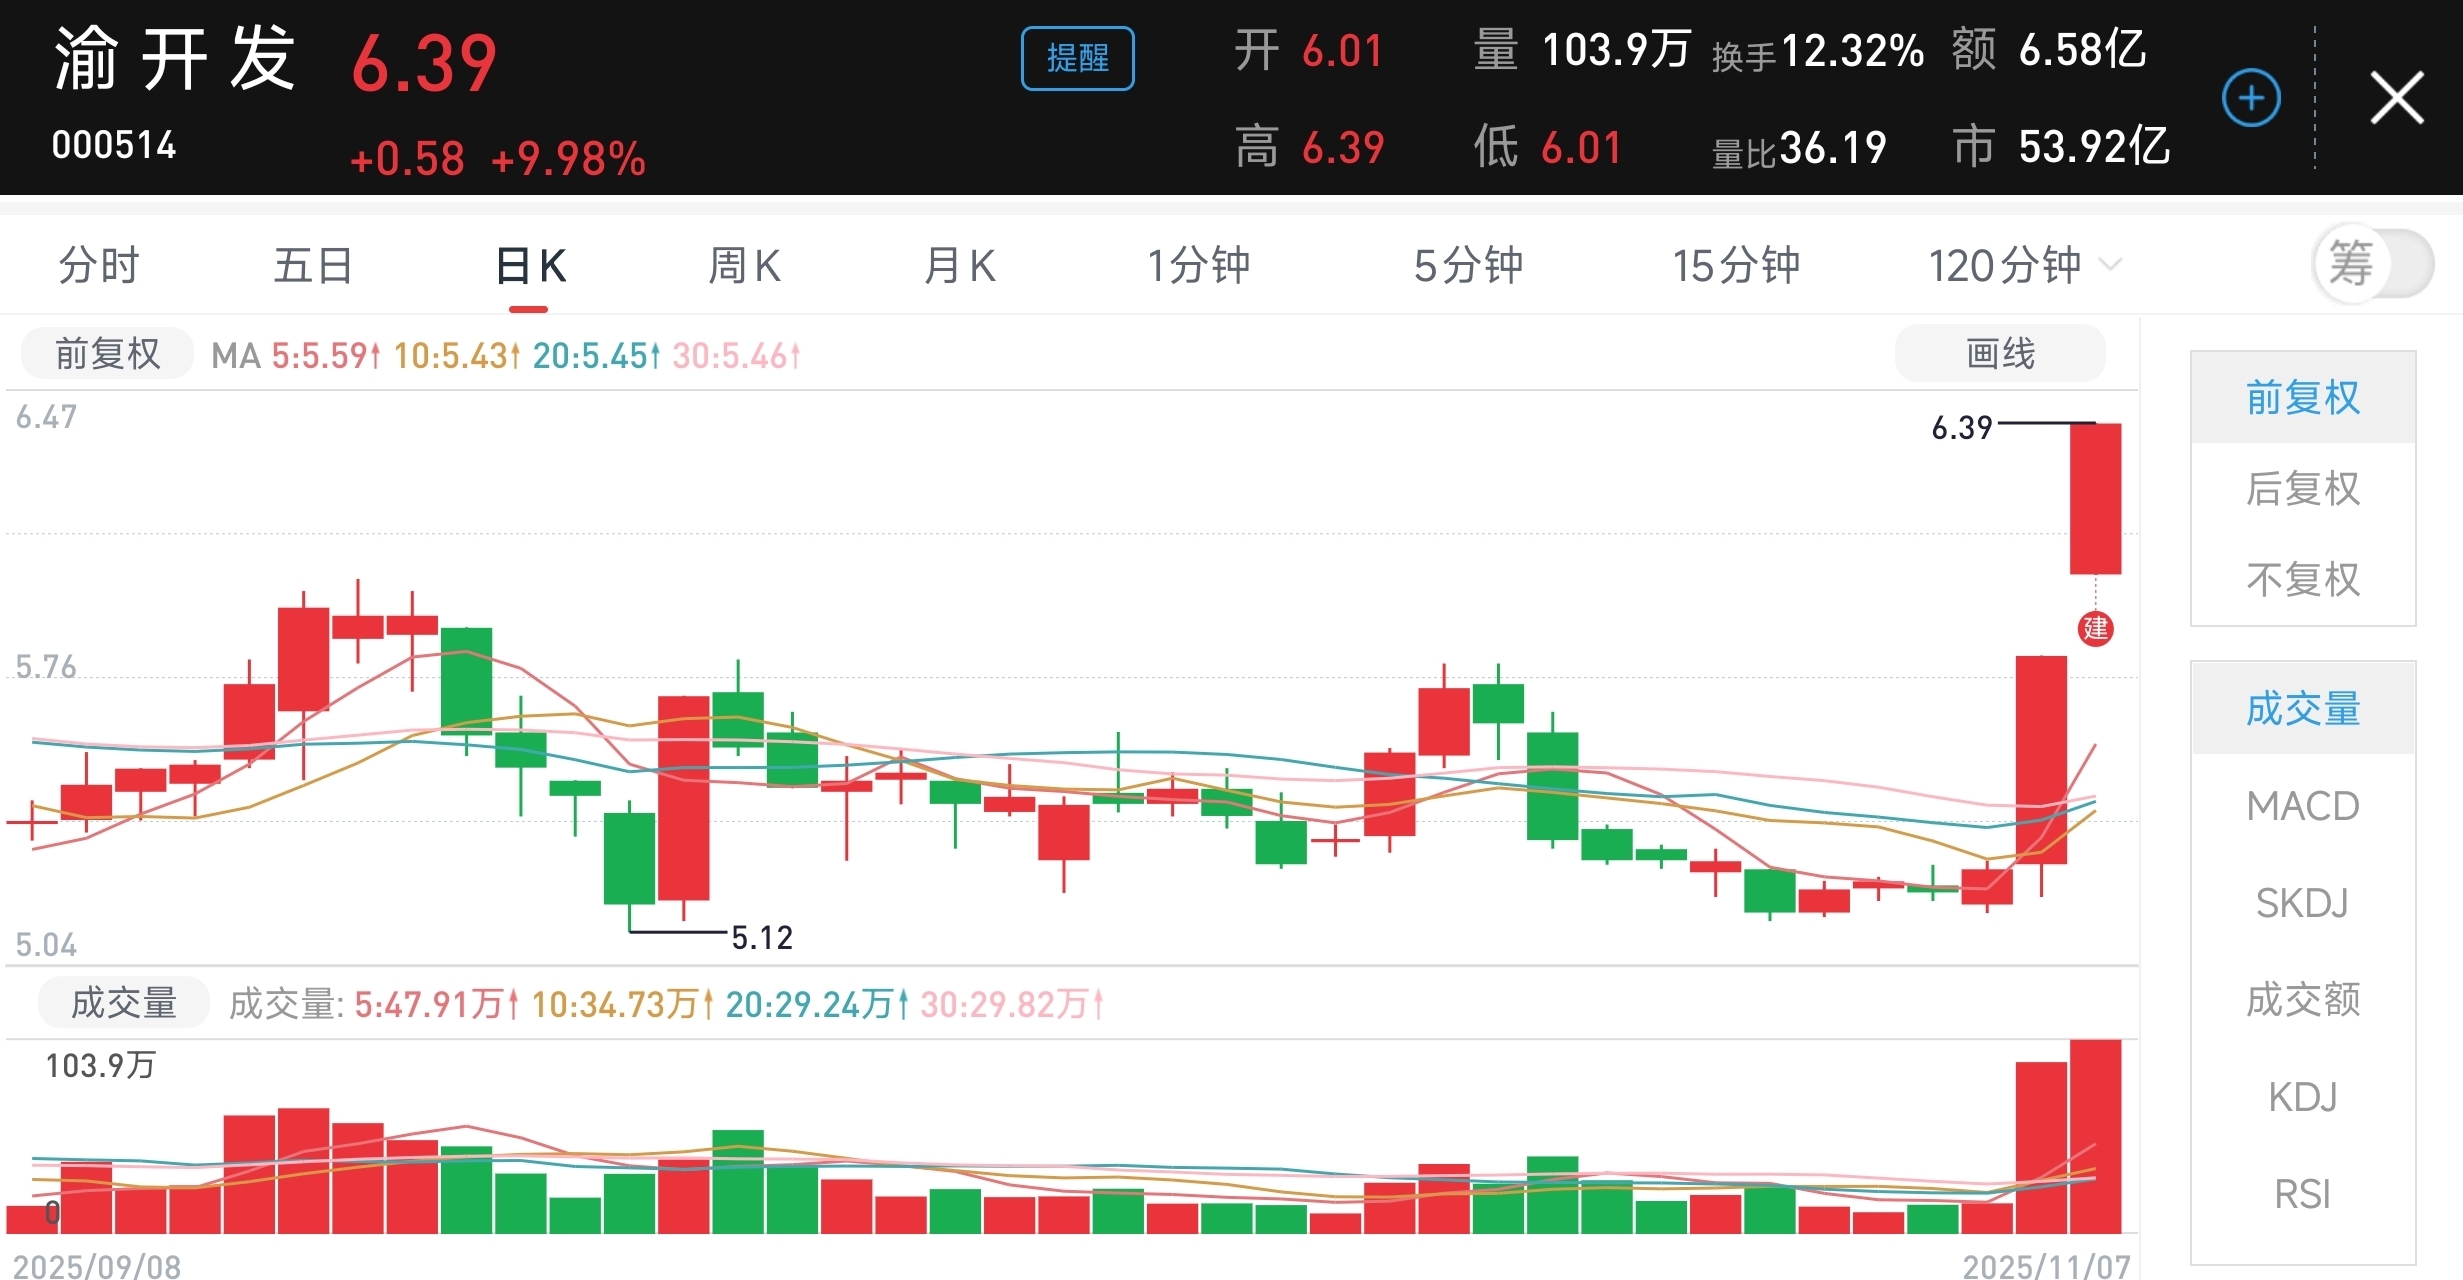
Task: Open the 前复权 selector above chart
Action: click(x=107, y=354)
